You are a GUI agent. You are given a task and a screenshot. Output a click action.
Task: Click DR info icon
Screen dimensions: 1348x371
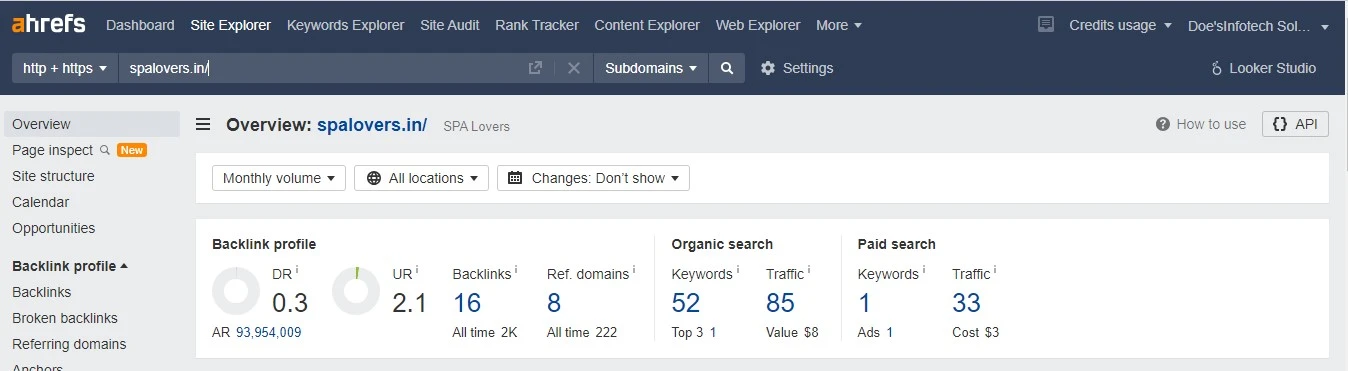[297, 269]
